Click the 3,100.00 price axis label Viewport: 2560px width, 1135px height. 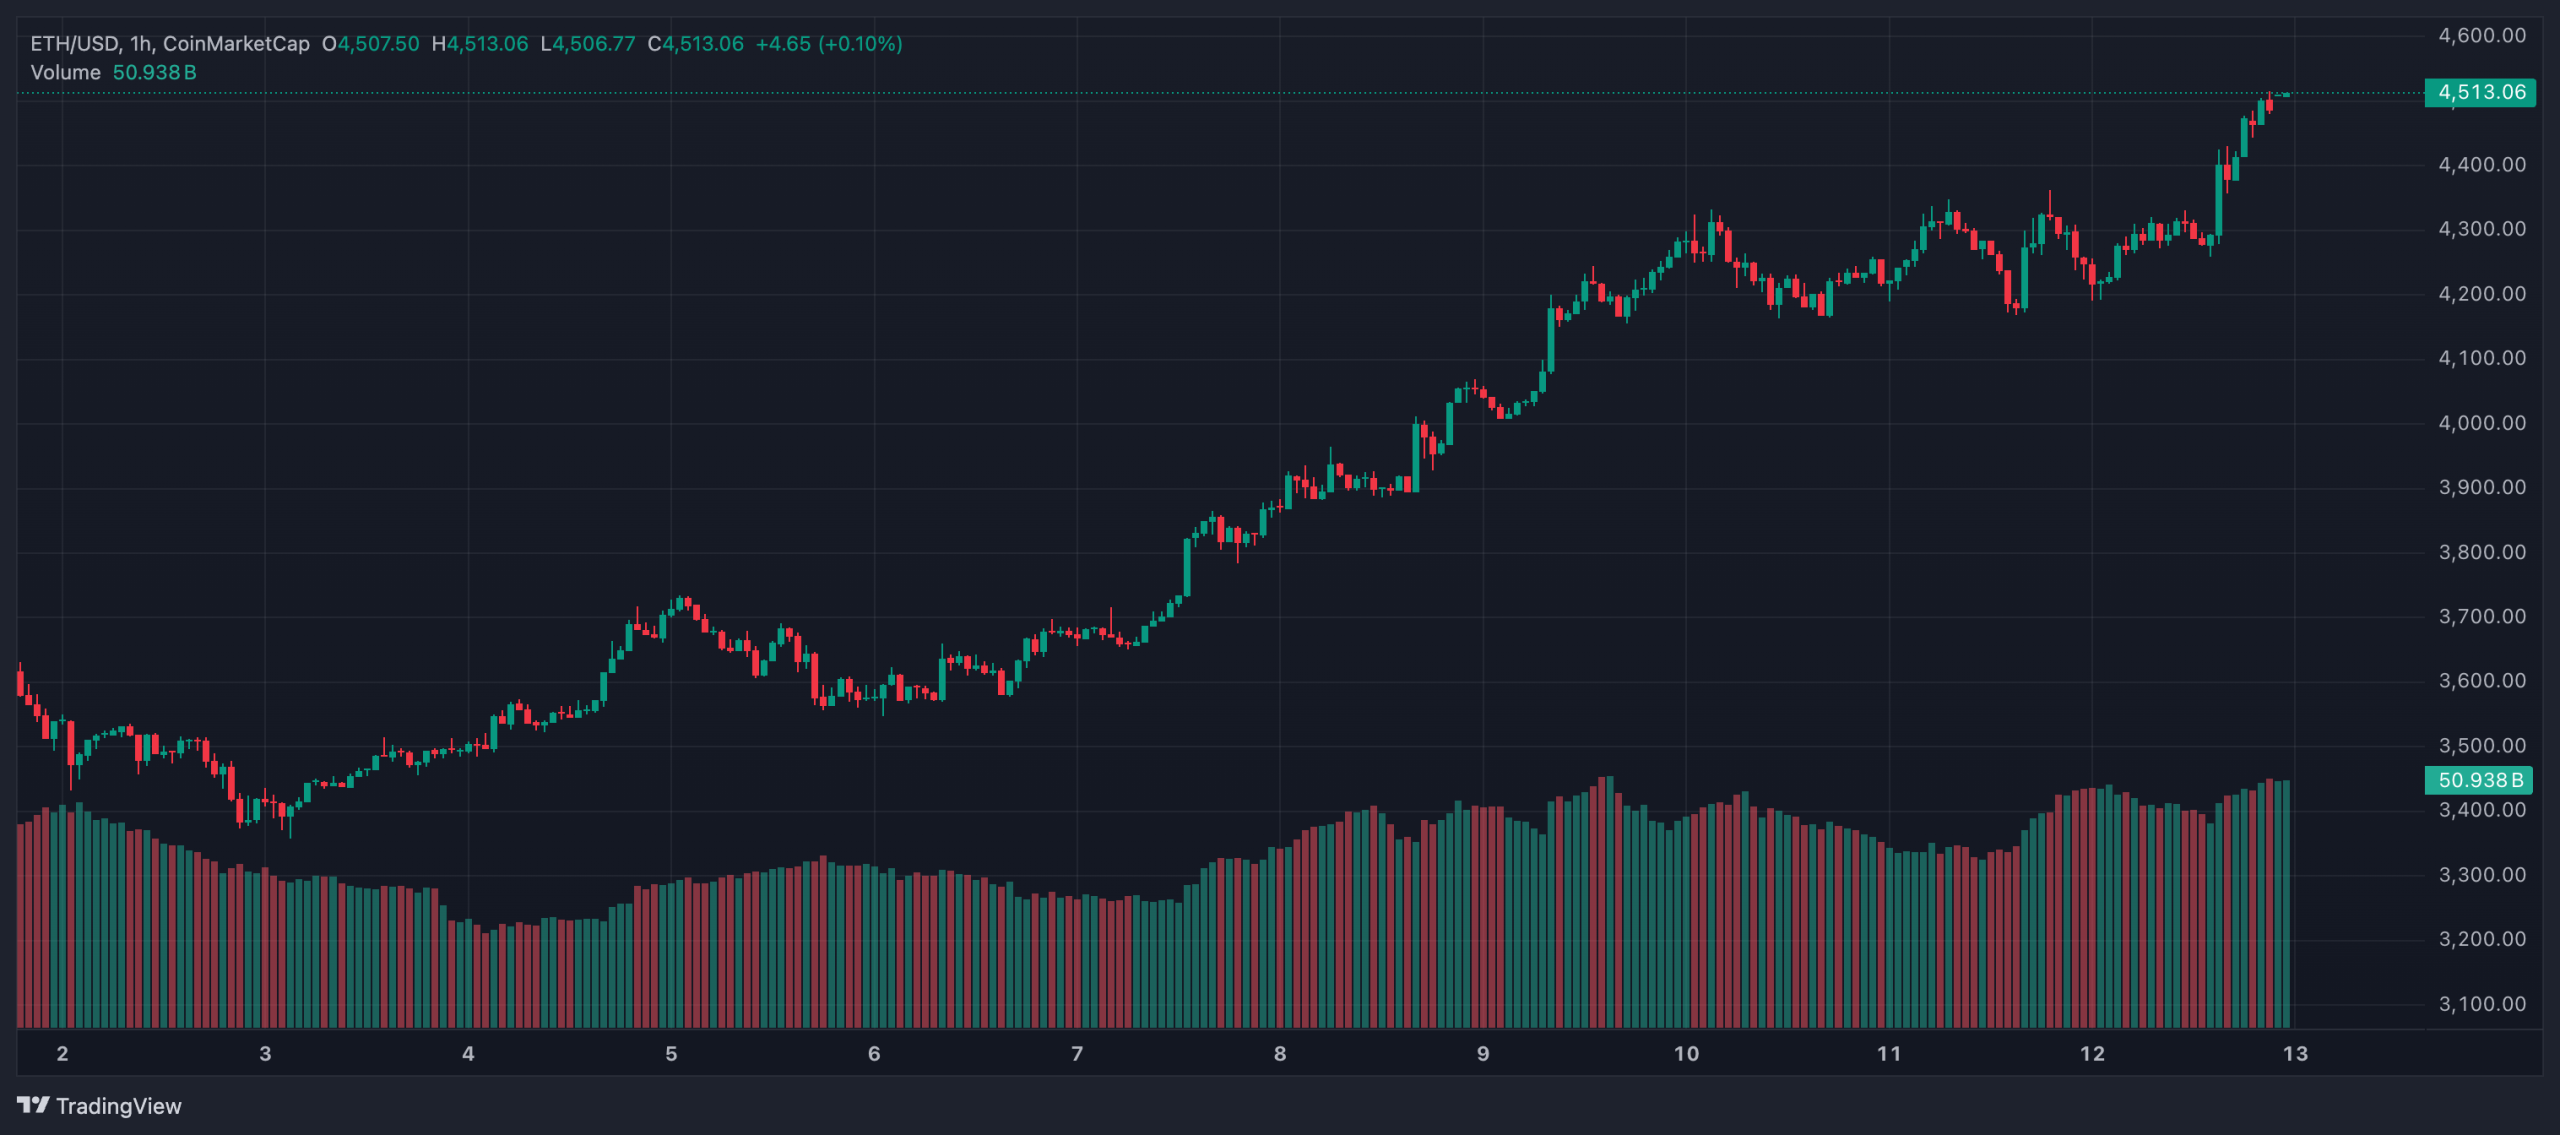[x=2482, y=1004]
